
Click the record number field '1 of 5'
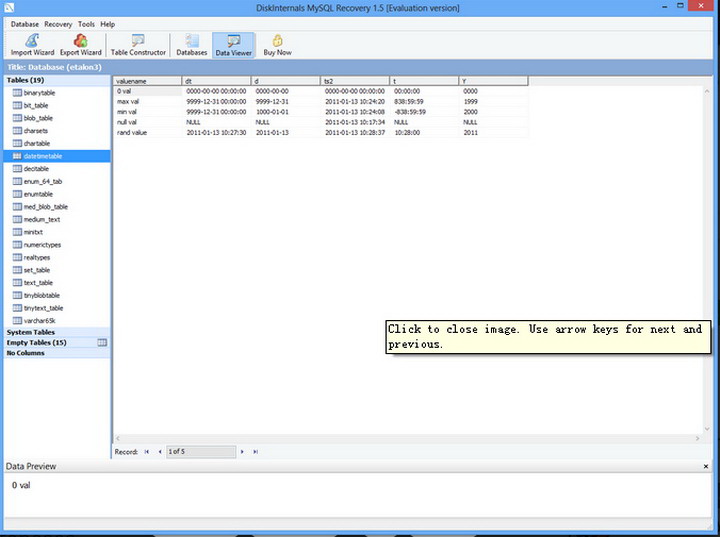point(201,452)
